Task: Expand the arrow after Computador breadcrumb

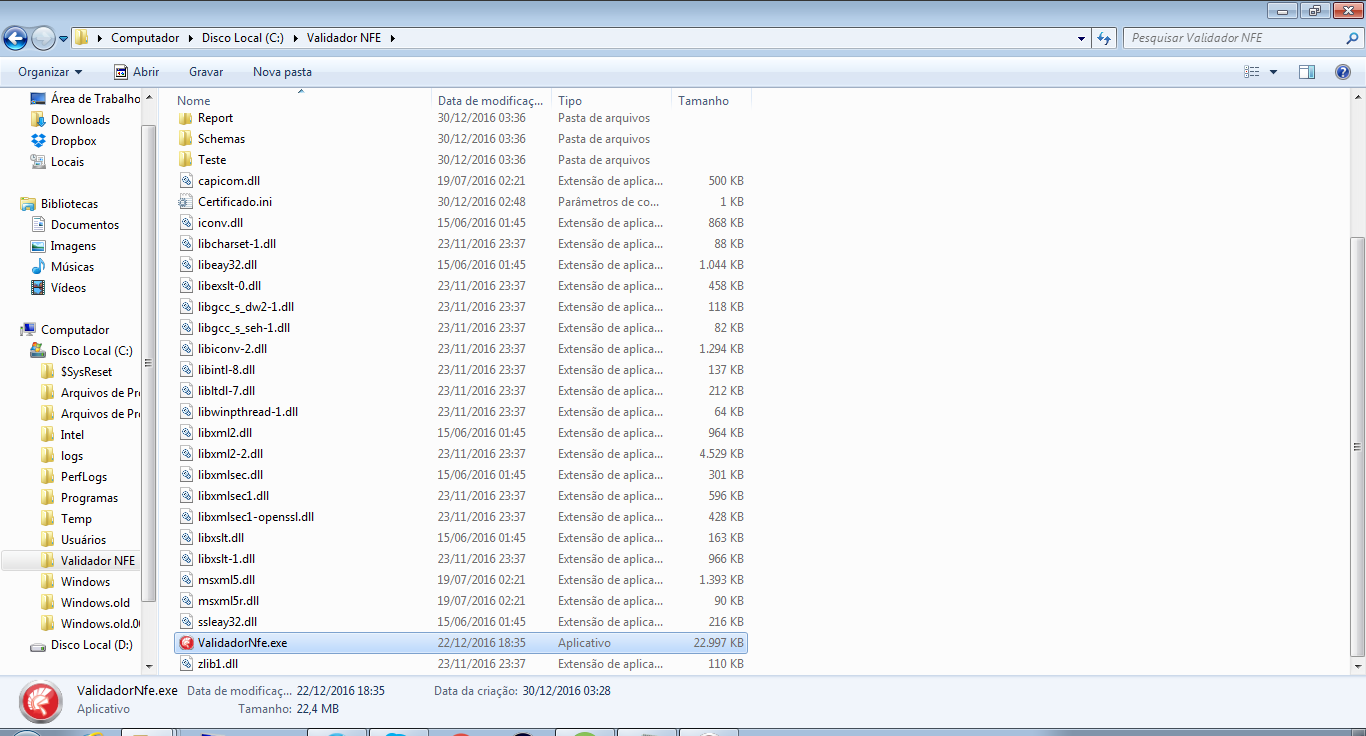Action: (x=190, y=38)
